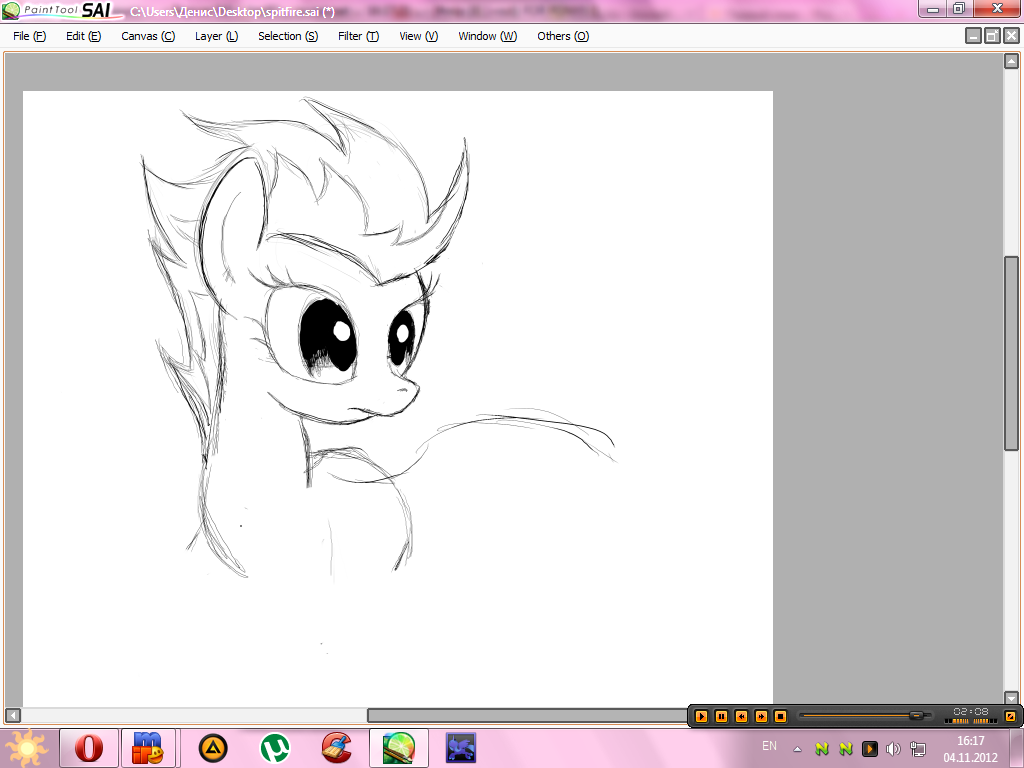1024x768 pixels.
Task: Minimize the inner document window
Action: pos(973,36)
